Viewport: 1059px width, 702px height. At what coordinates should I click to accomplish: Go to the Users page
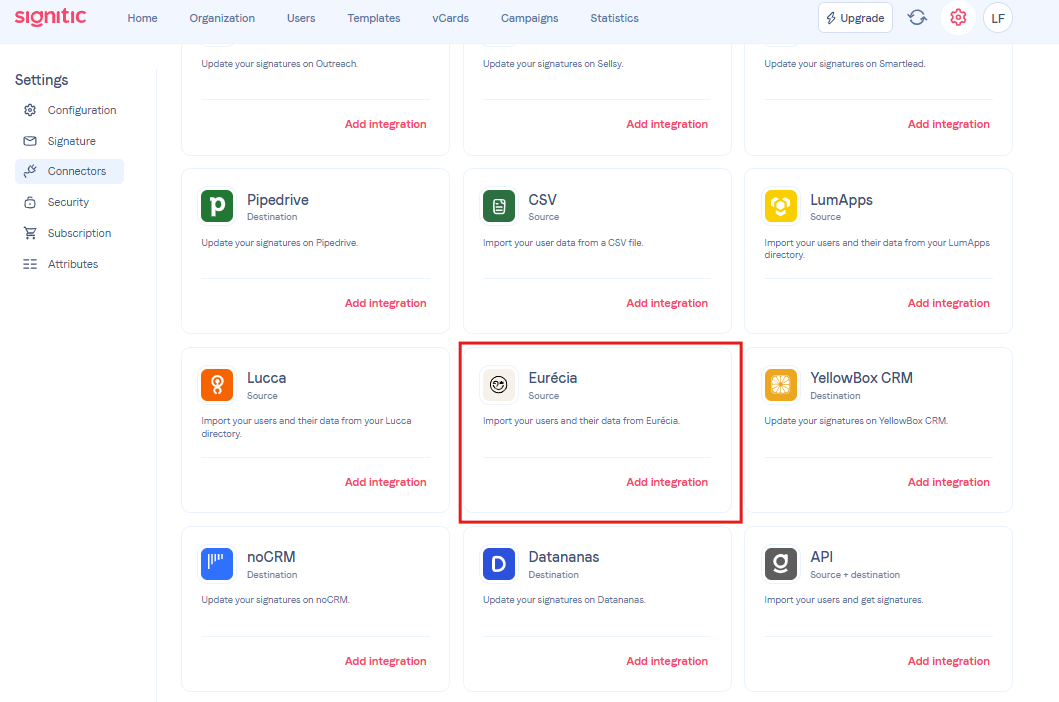(301, 18)
